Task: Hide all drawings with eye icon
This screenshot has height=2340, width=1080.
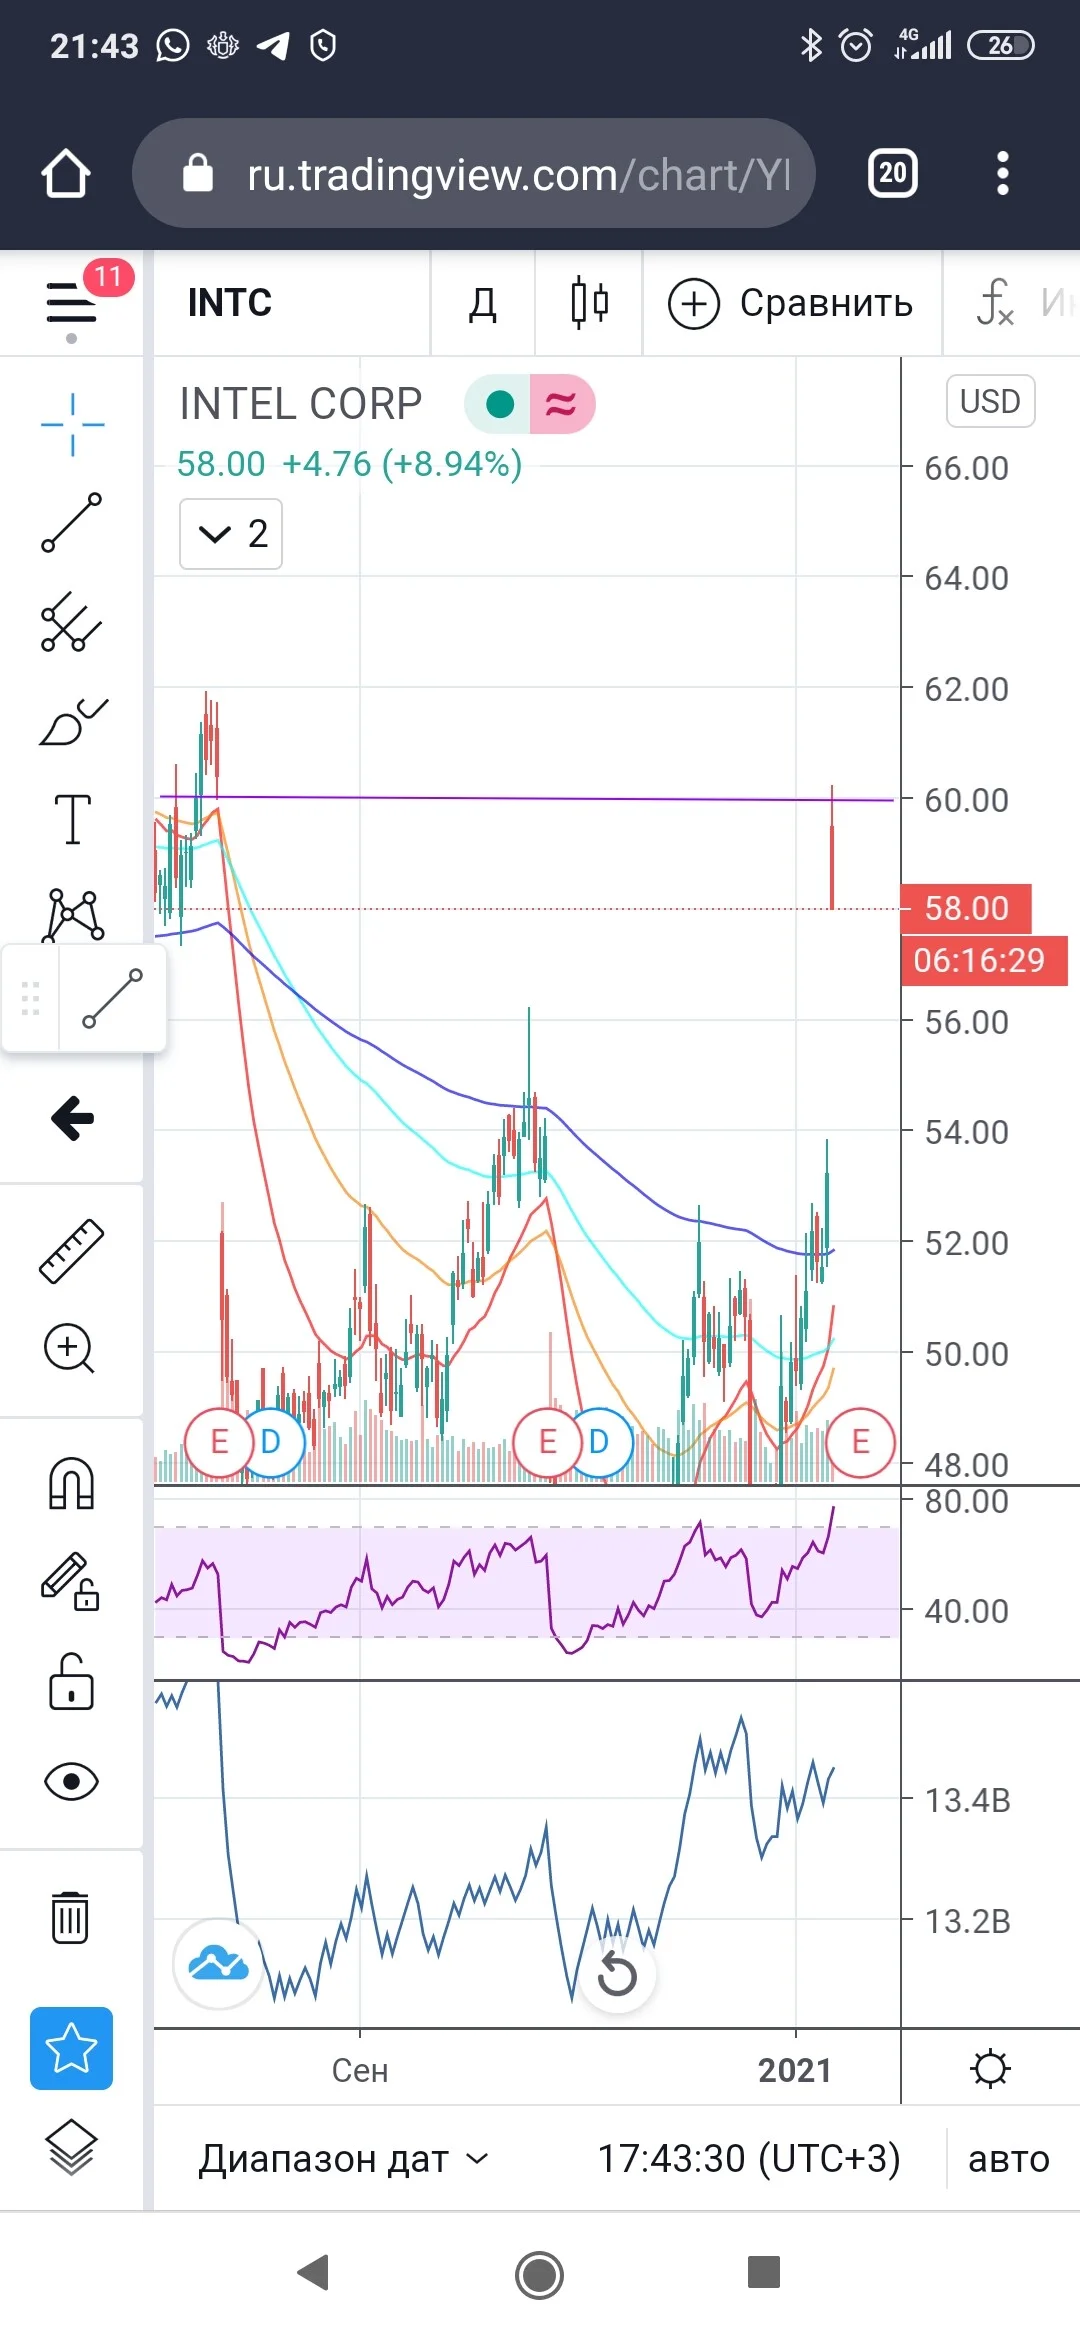Action: (72, 1781)
